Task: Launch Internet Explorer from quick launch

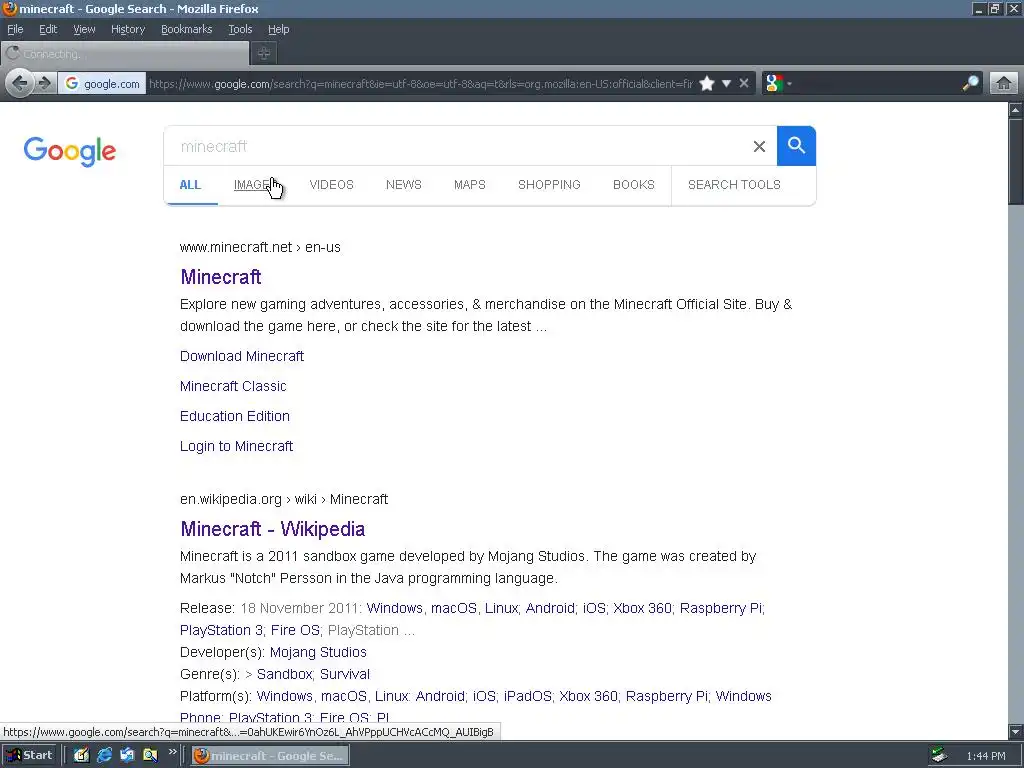Action: [x=104, y=756]
